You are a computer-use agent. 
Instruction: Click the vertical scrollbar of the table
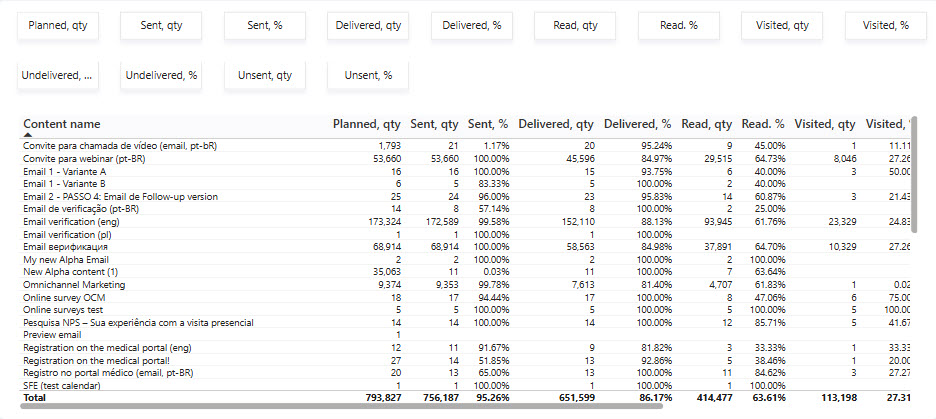tap(915, 170)
